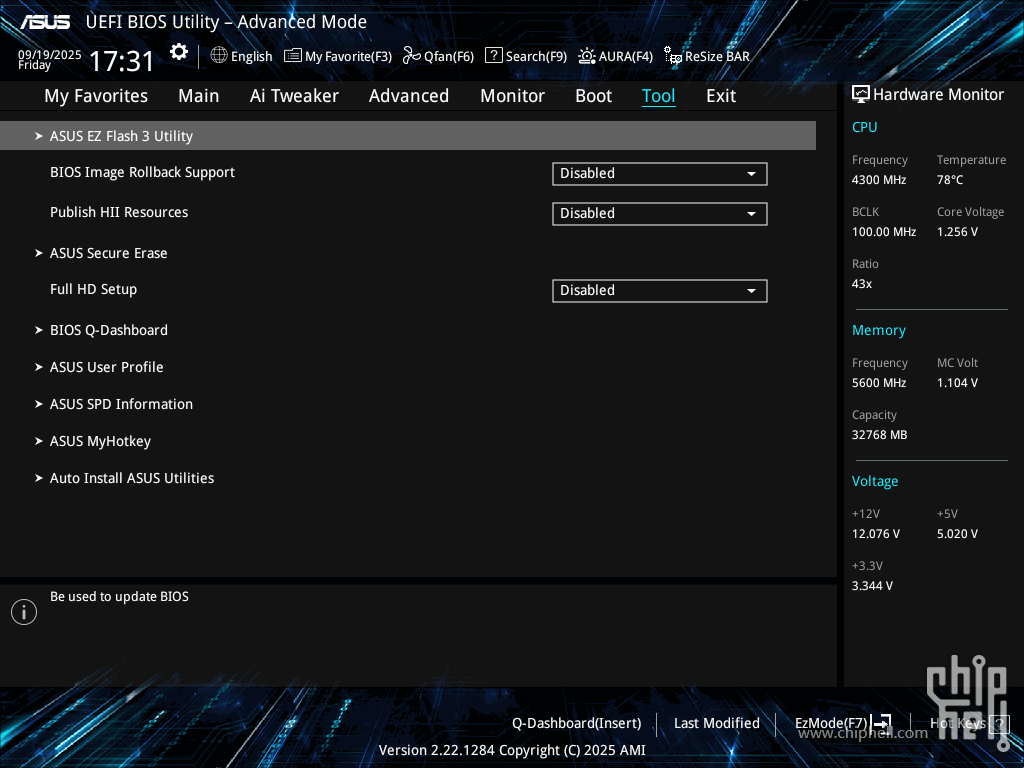
Task: Click the info icon in help area
Action: point(24,612)
